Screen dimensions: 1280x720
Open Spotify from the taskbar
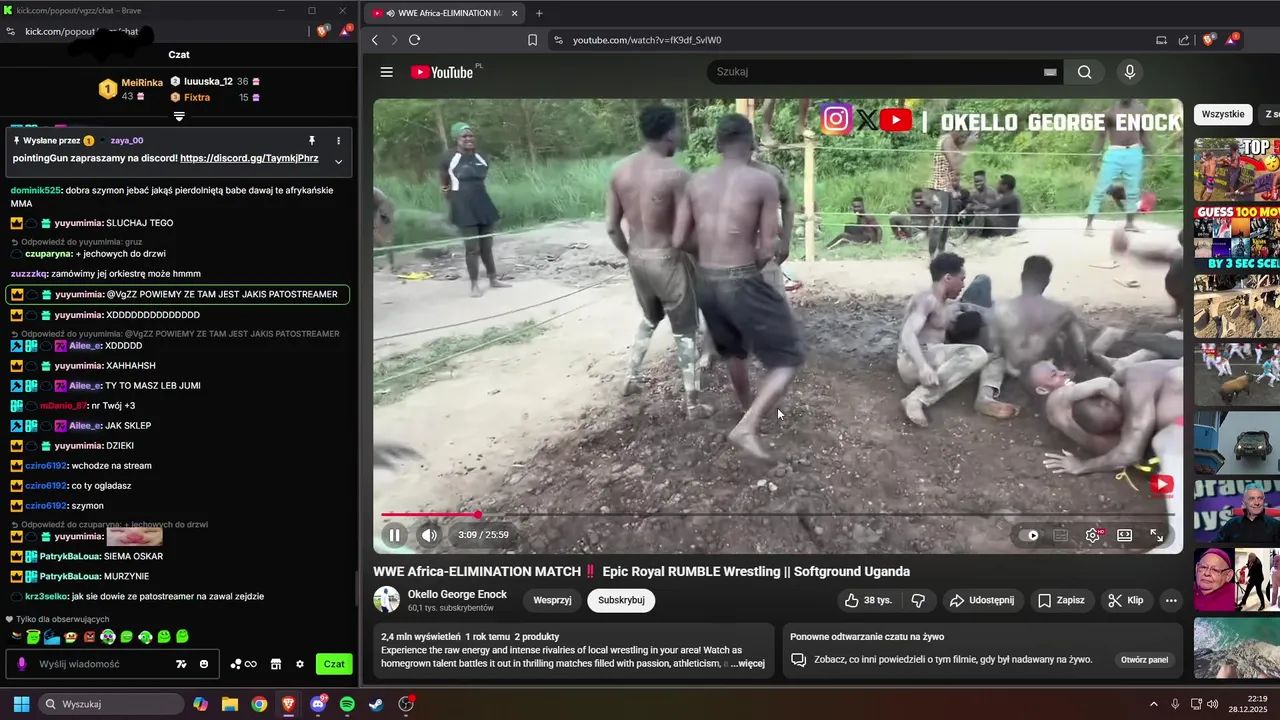(x=347, y=704)
